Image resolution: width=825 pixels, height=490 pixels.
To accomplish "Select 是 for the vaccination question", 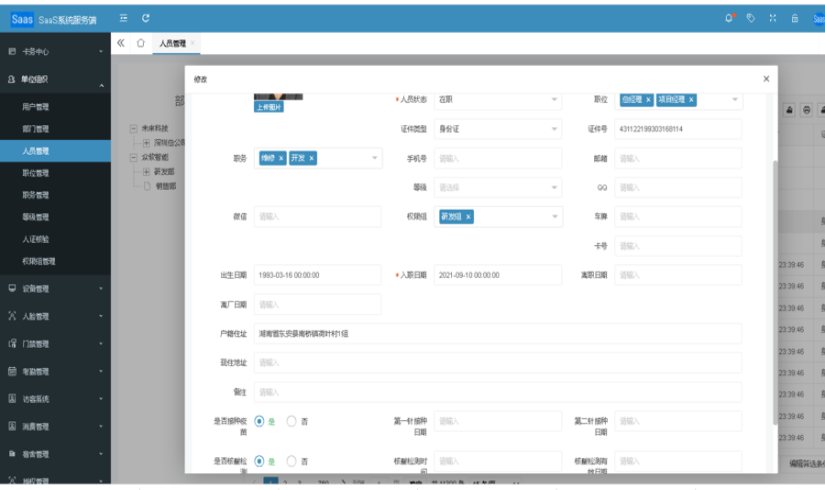I will (x=260, y=421).
